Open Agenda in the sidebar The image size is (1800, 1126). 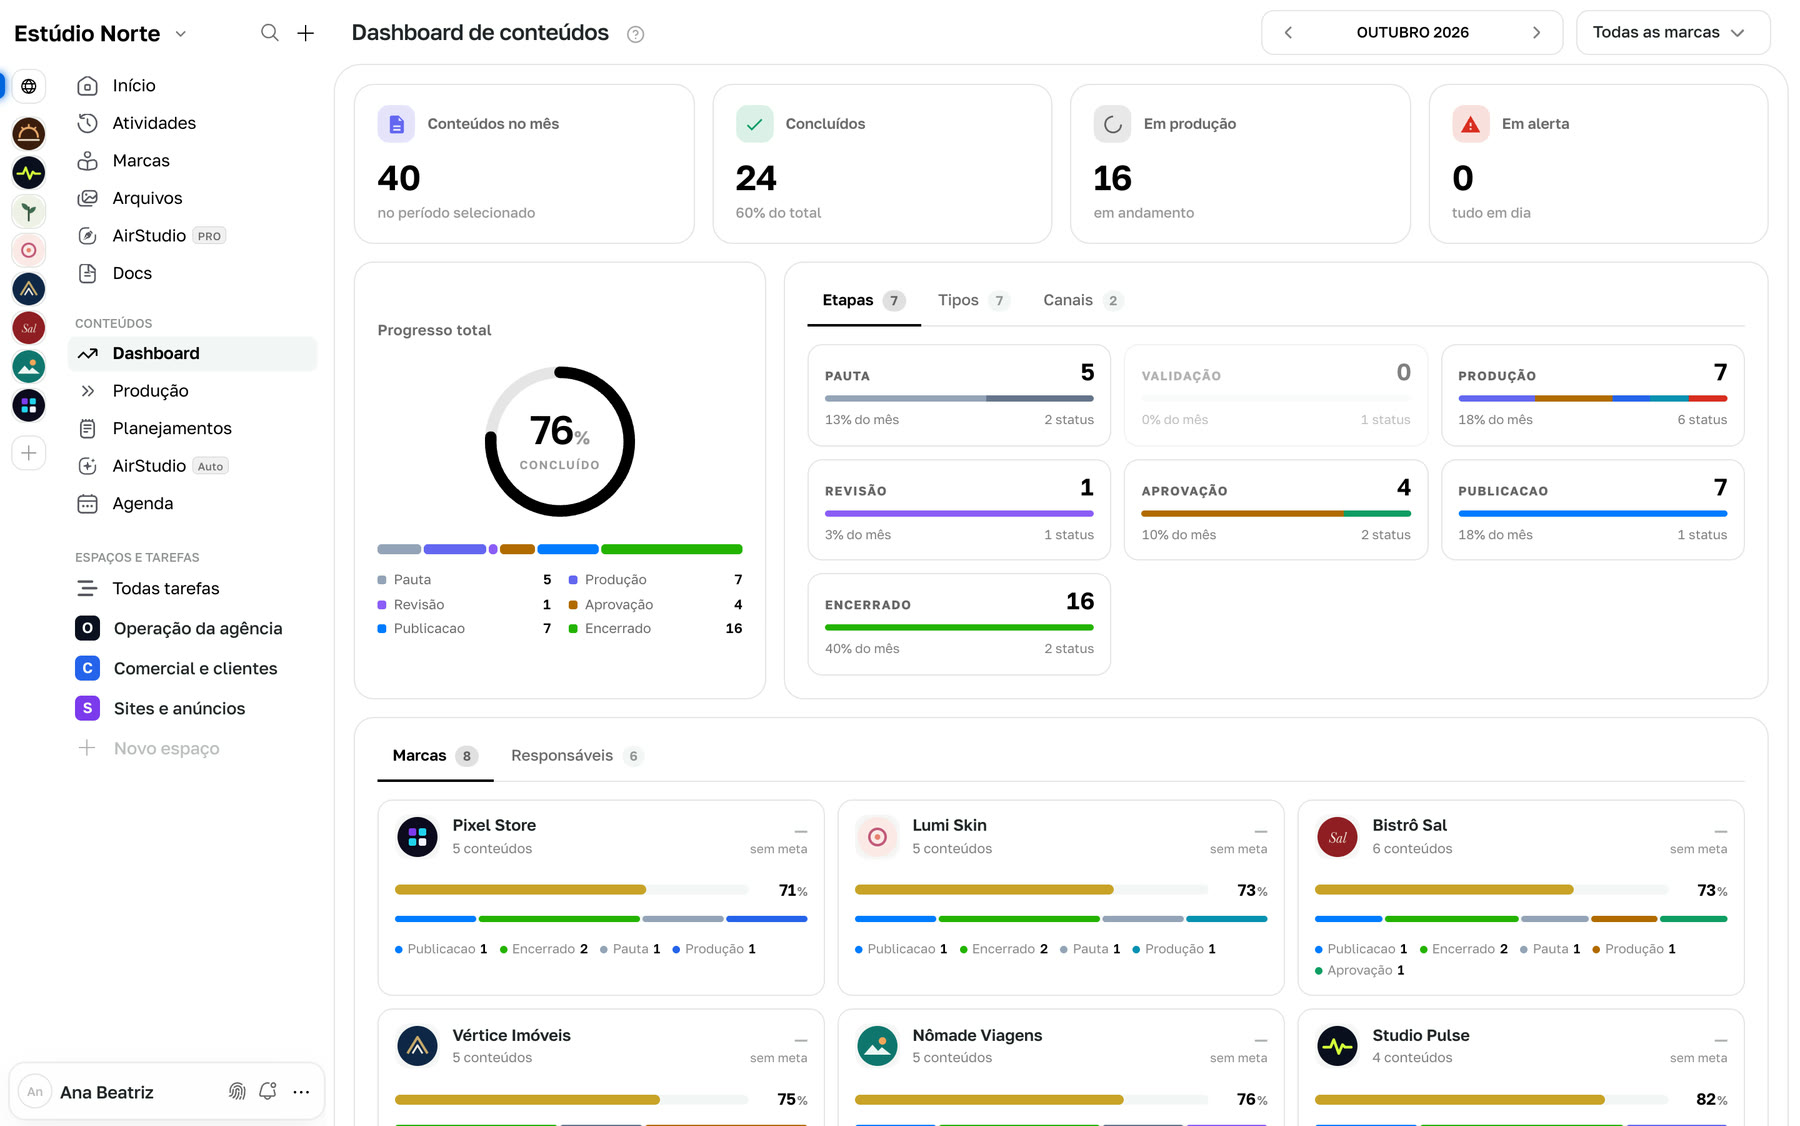193,504
